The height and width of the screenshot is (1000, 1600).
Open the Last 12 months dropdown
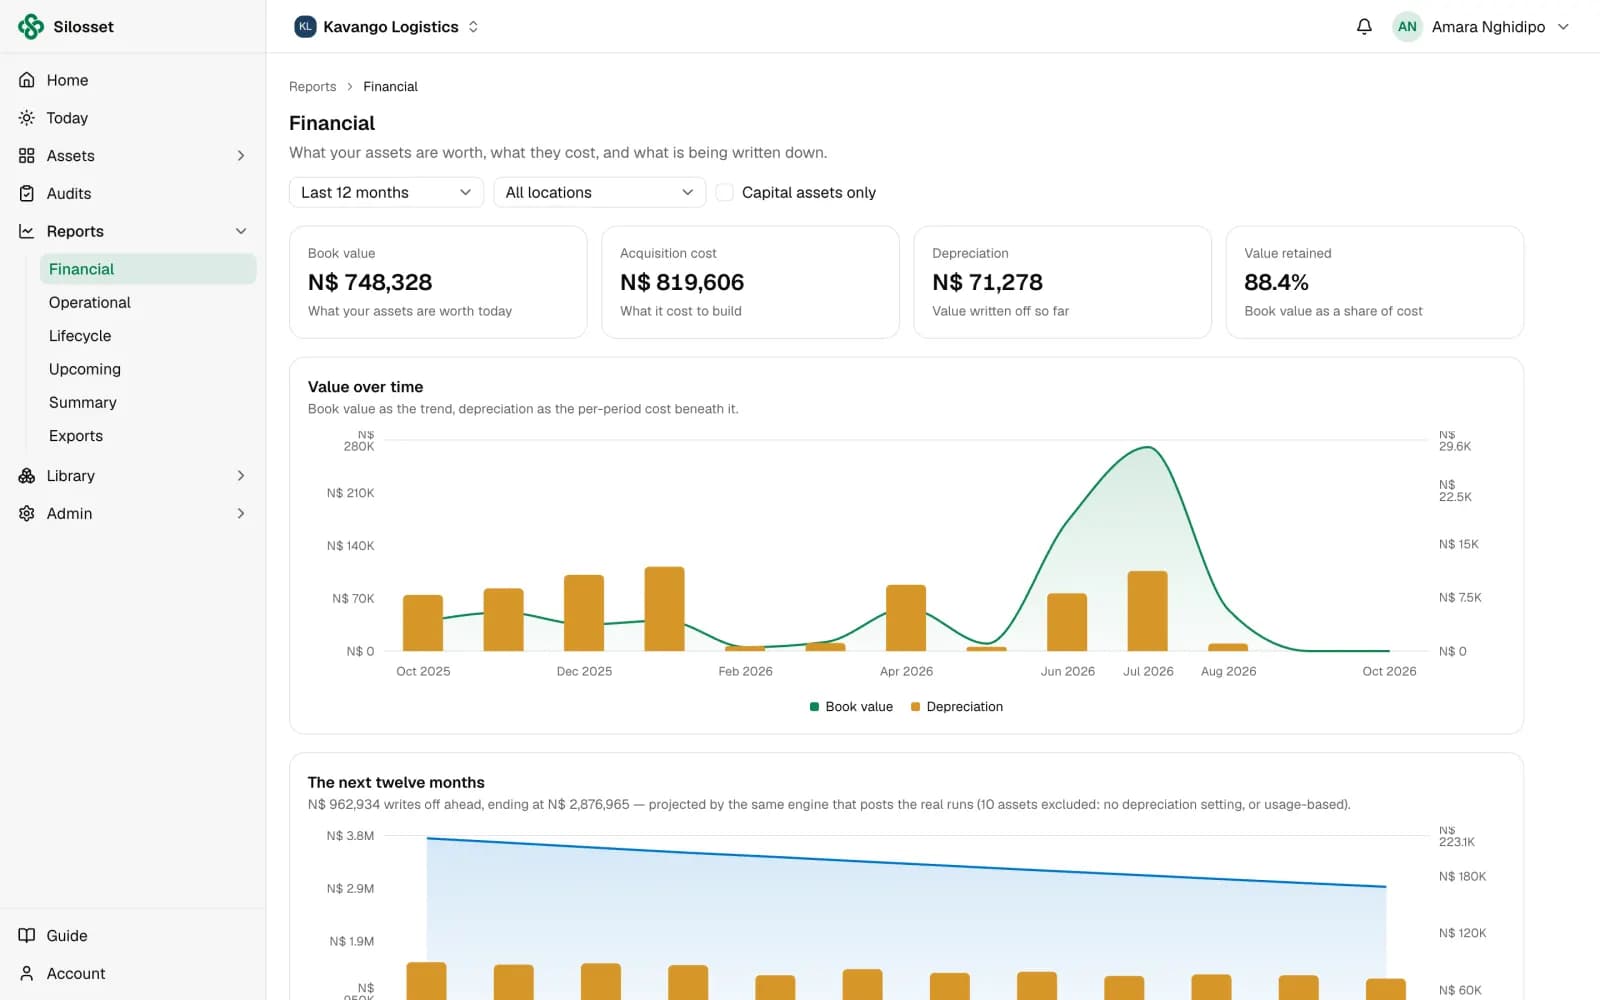coord(386,193)
